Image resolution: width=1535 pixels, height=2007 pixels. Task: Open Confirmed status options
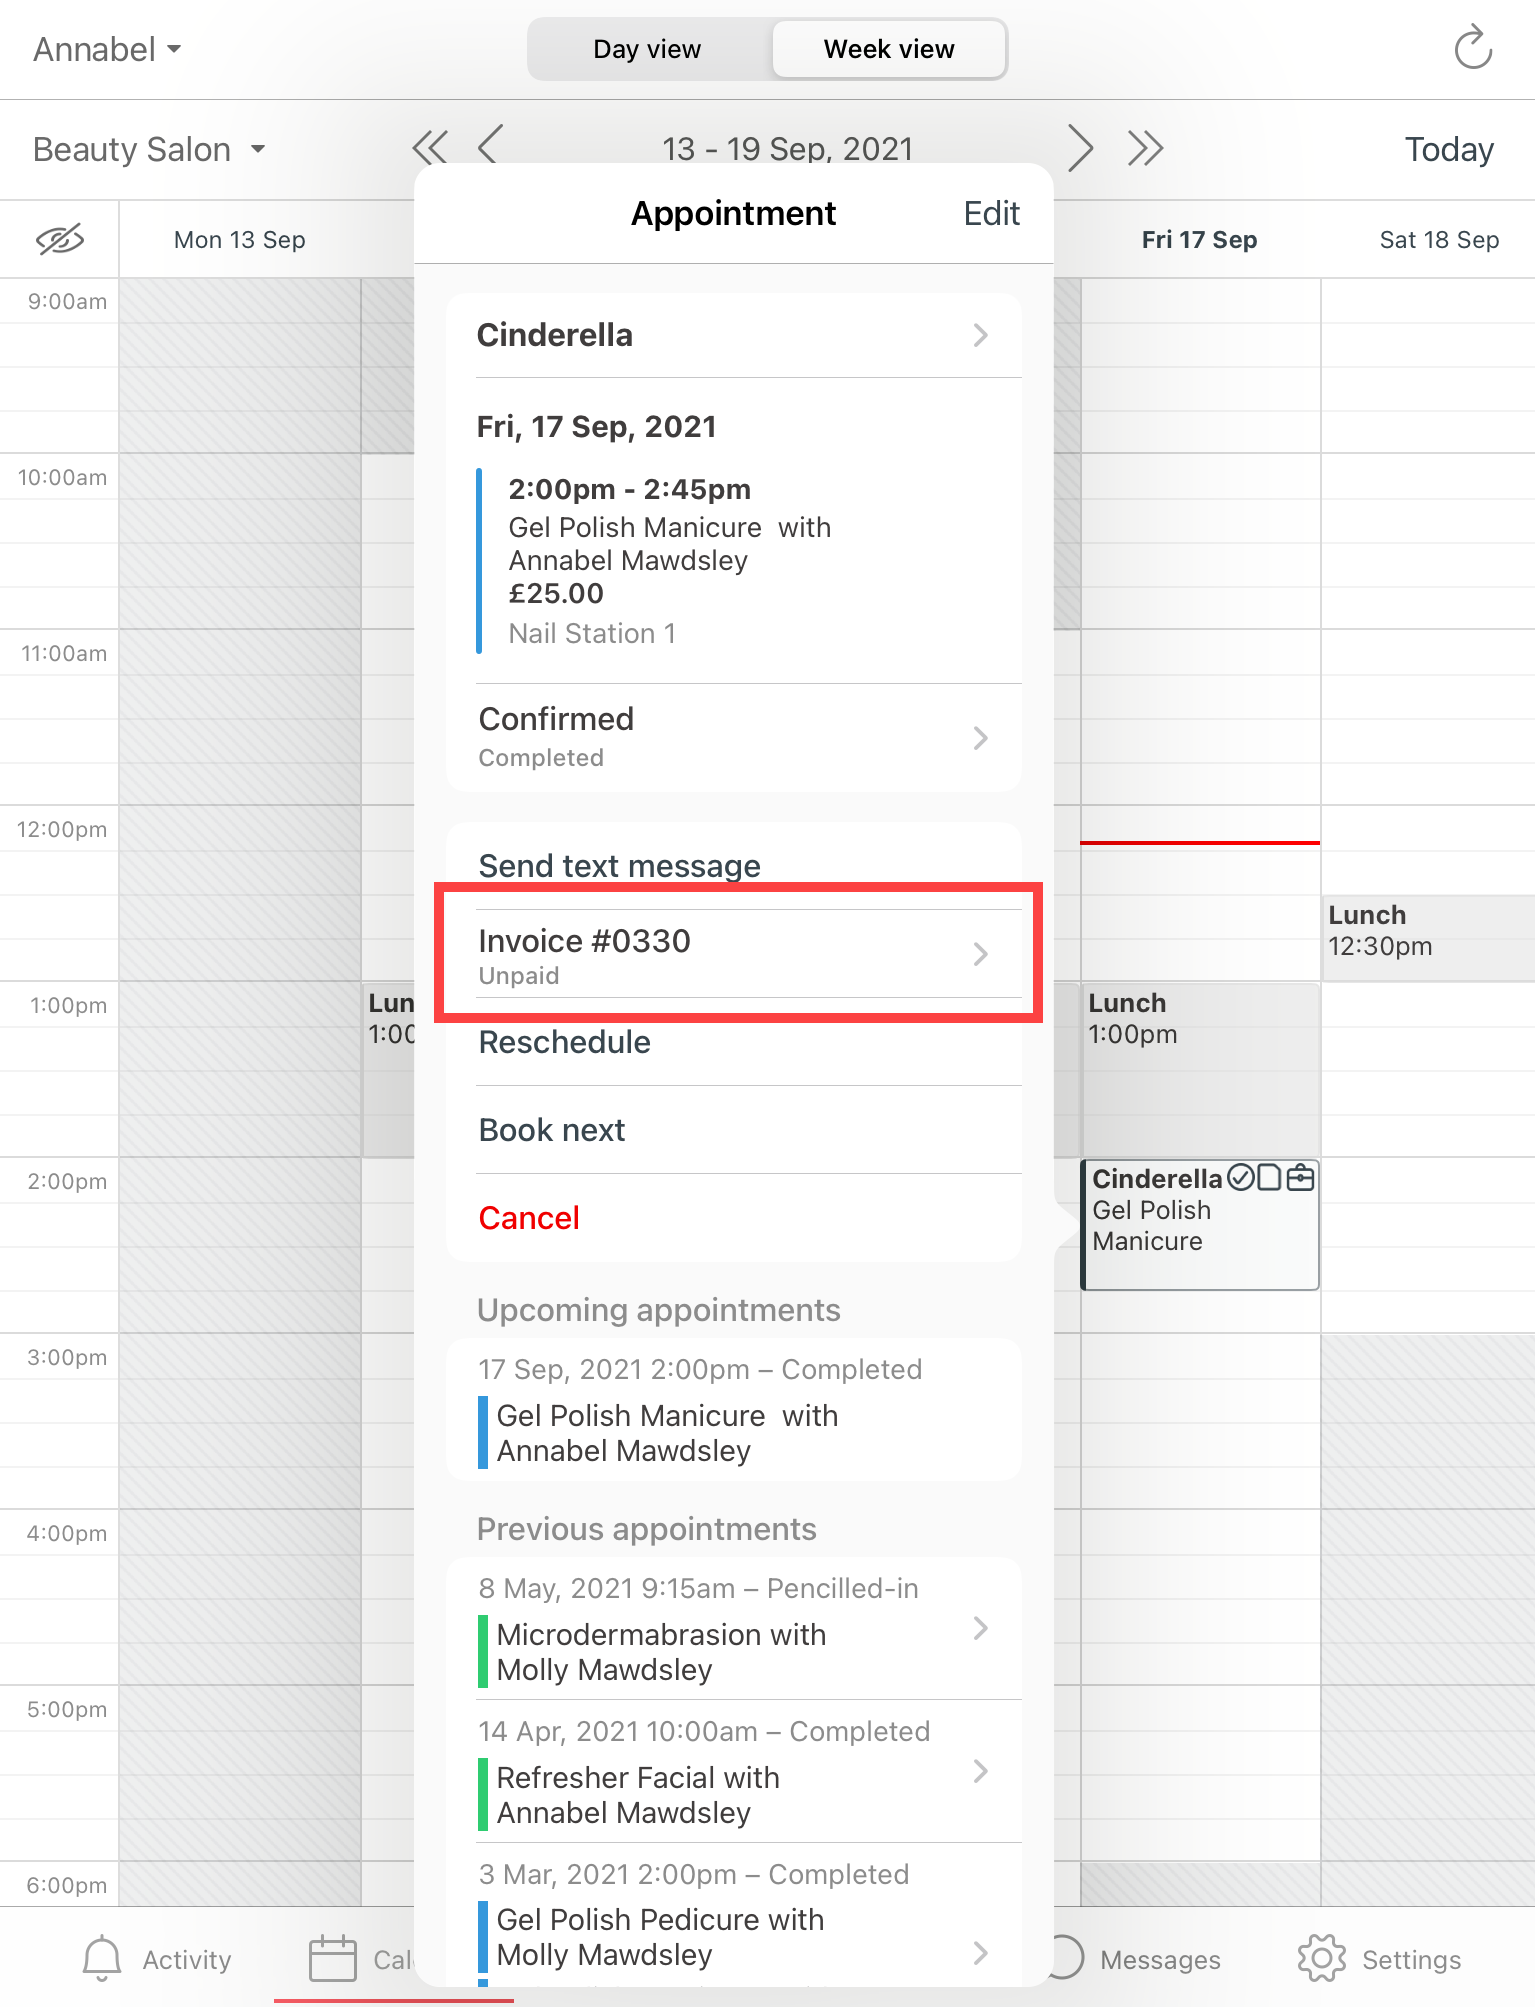(x=733, y=737)
